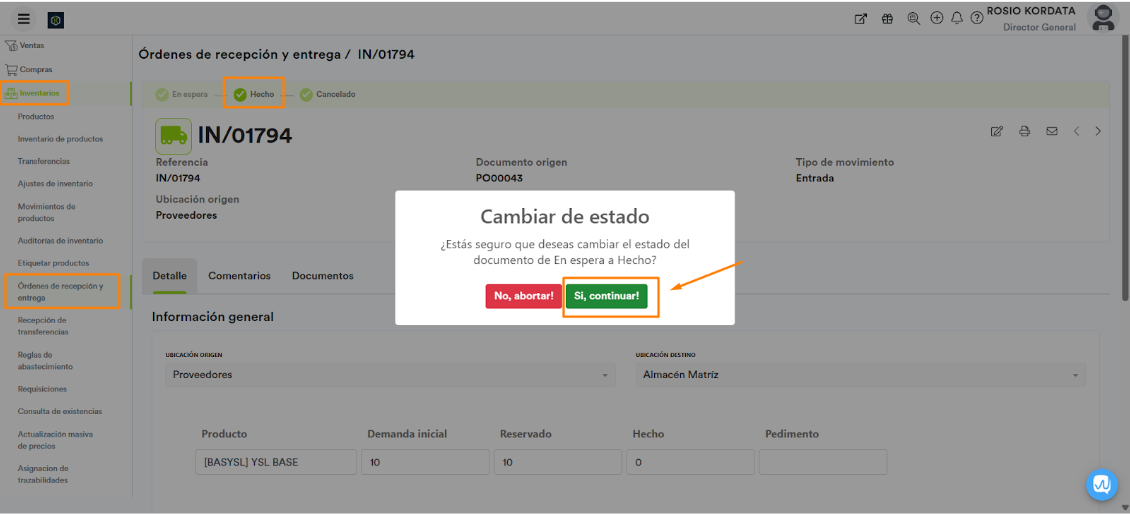Open the 'Ubicación origen' Proveedores dropdown

[x=389, y=375]
